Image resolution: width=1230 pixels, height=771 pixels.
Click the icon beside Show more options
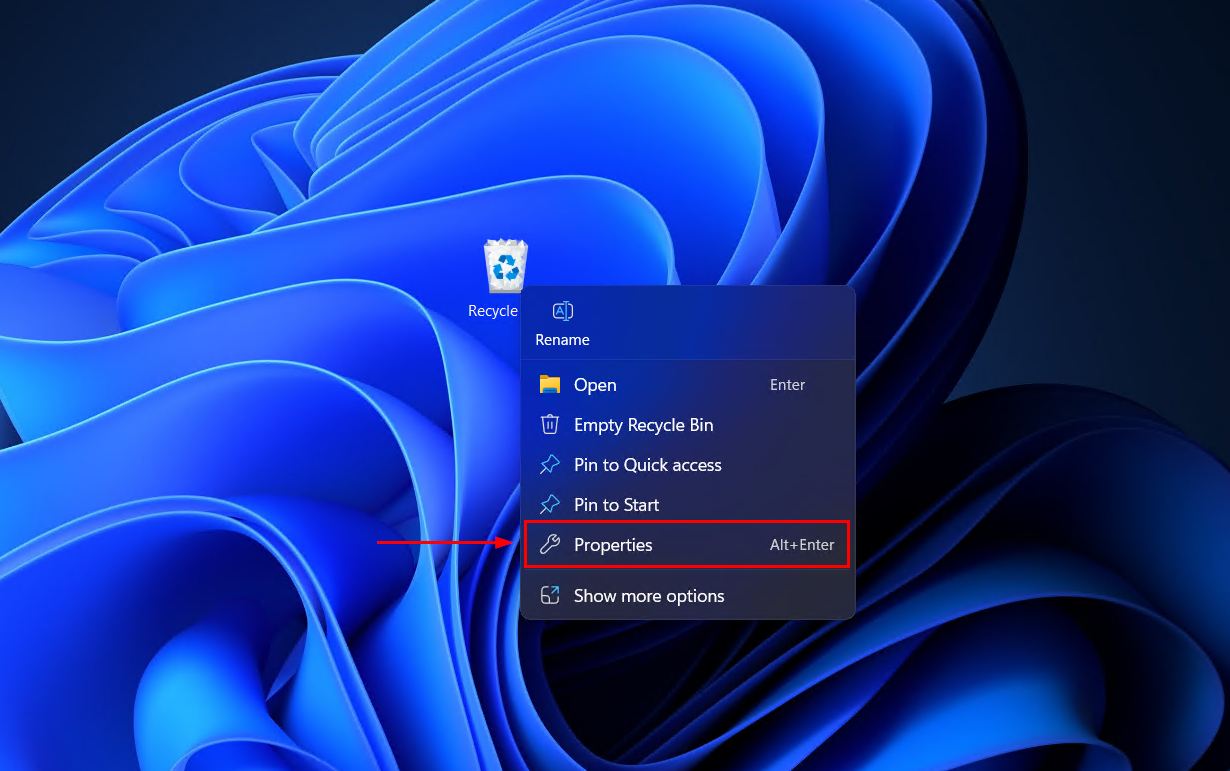(x=550, y=595)
